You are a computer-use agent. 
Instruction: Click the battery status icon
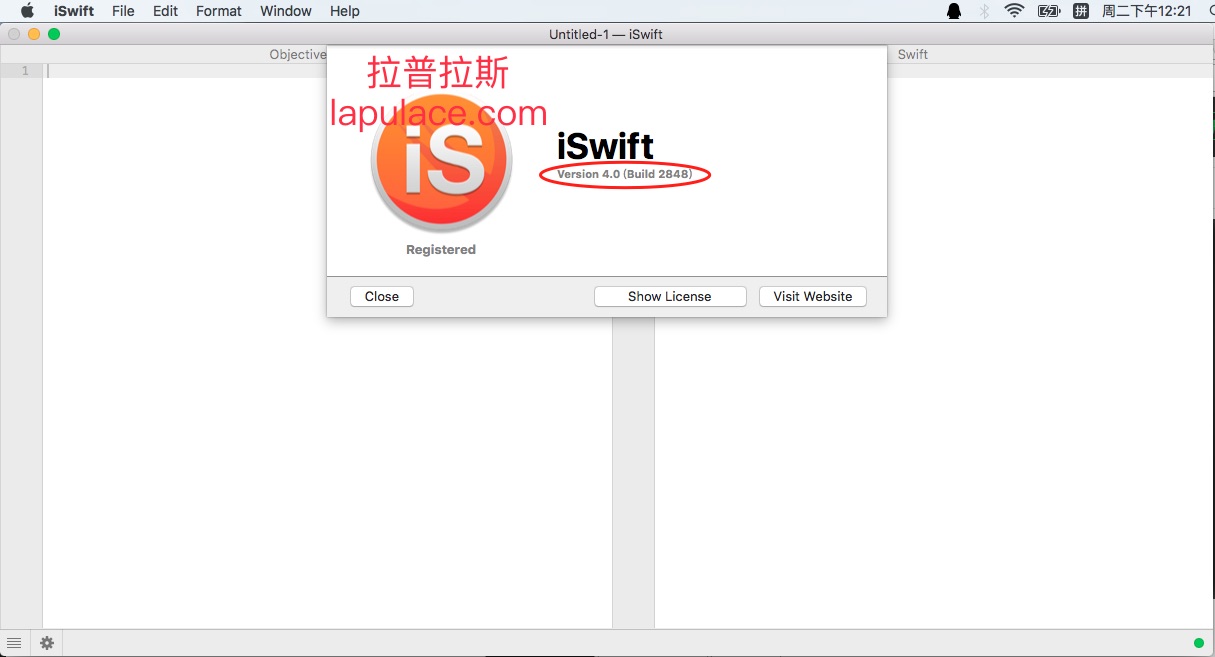pyautogui.click(x=1048, y=11)
